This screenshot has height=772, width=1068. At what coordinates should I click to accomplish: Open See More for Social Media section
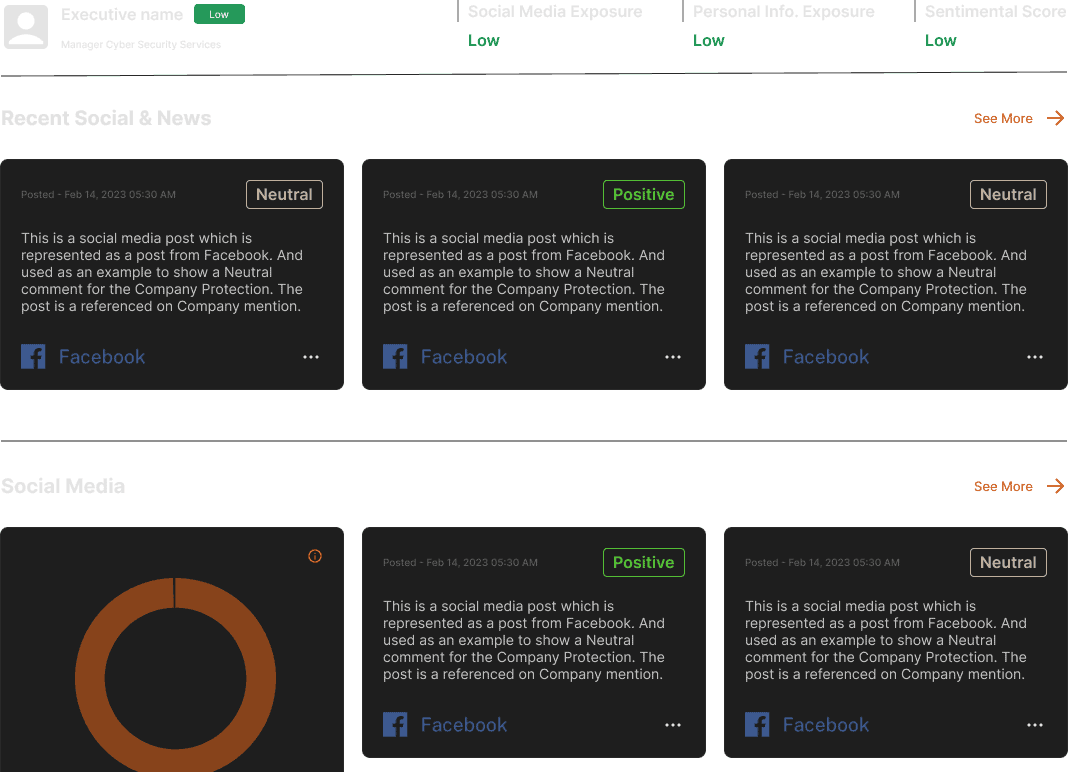[x=1003, y=487]
